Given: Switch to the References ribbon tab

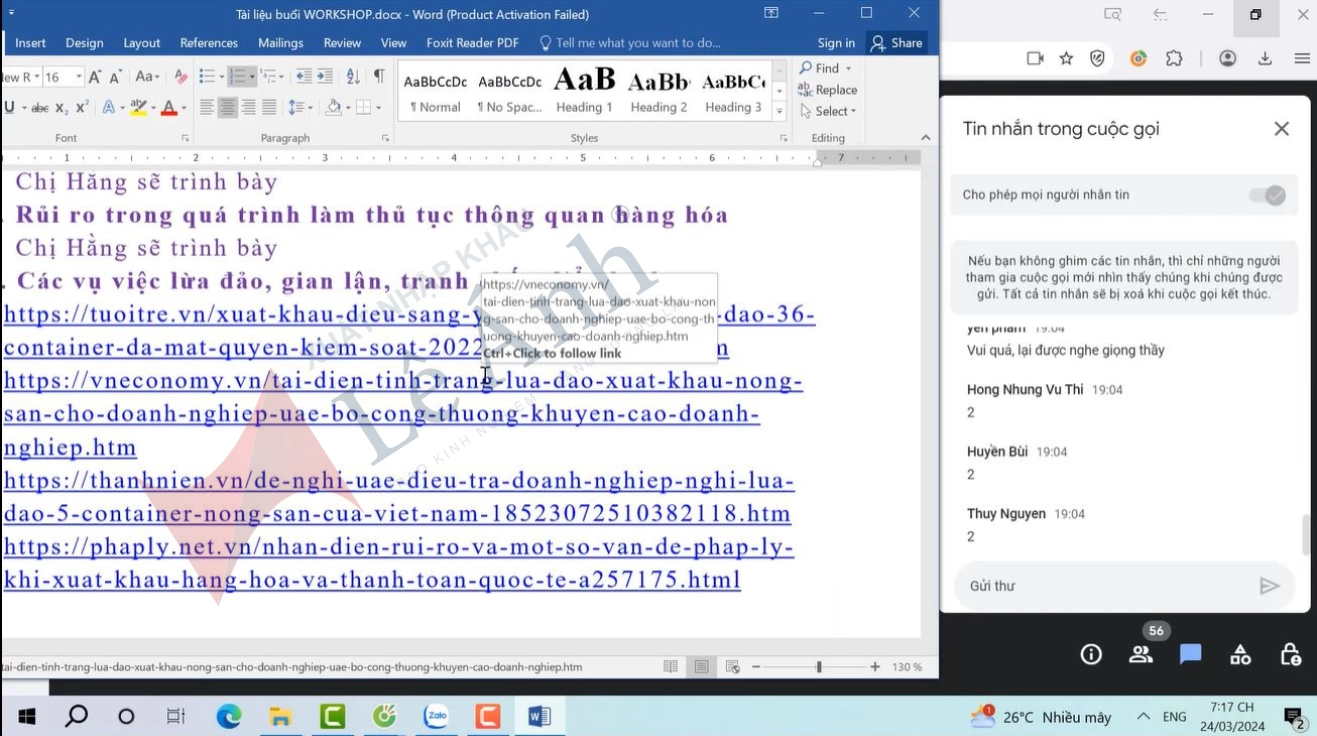Looking at the screenshot, I should point(208,42).
